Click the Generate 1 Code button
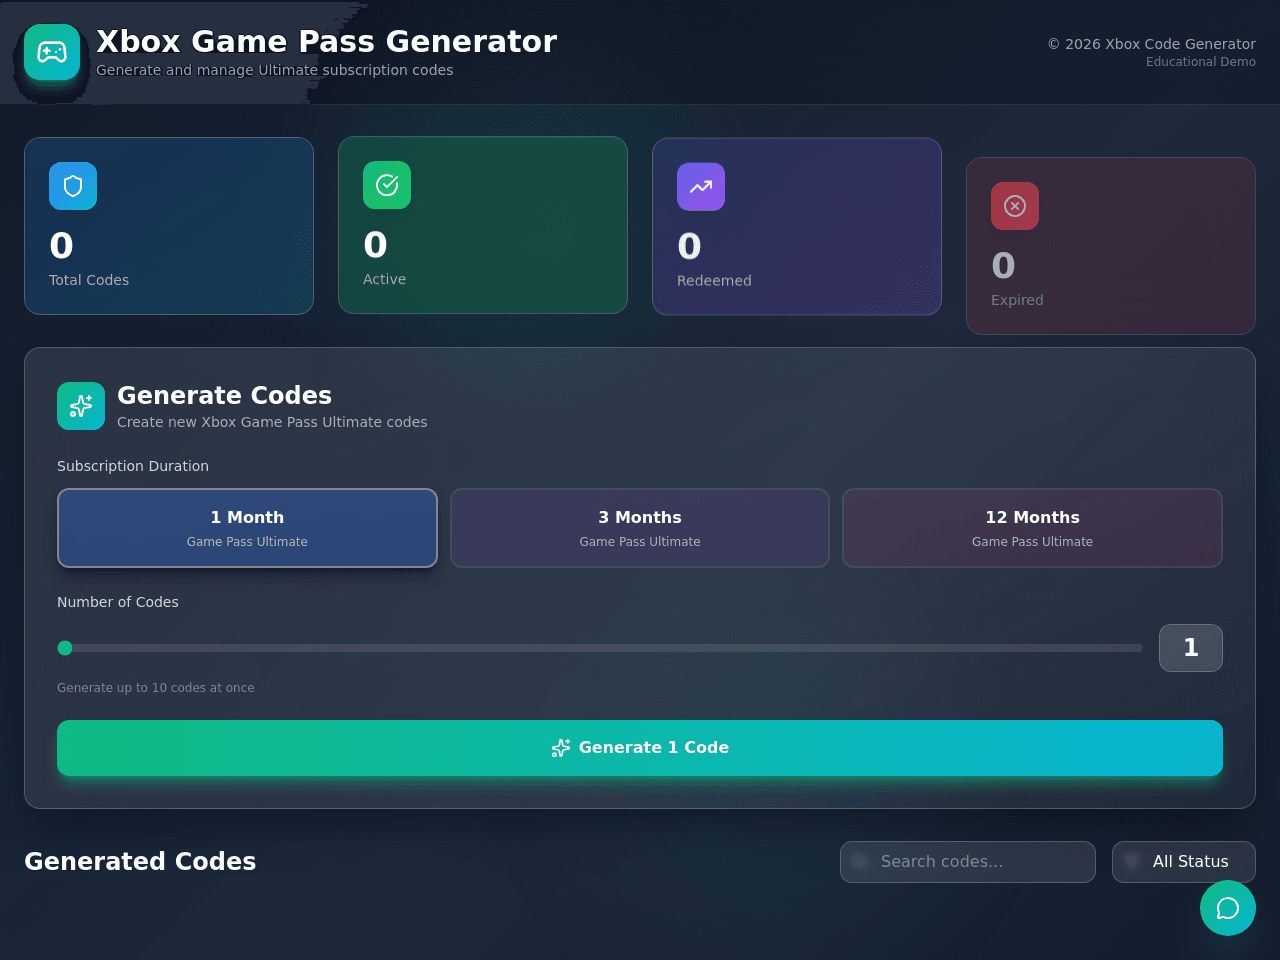This screenshot has width=1280, height=960. coord(640,748)
